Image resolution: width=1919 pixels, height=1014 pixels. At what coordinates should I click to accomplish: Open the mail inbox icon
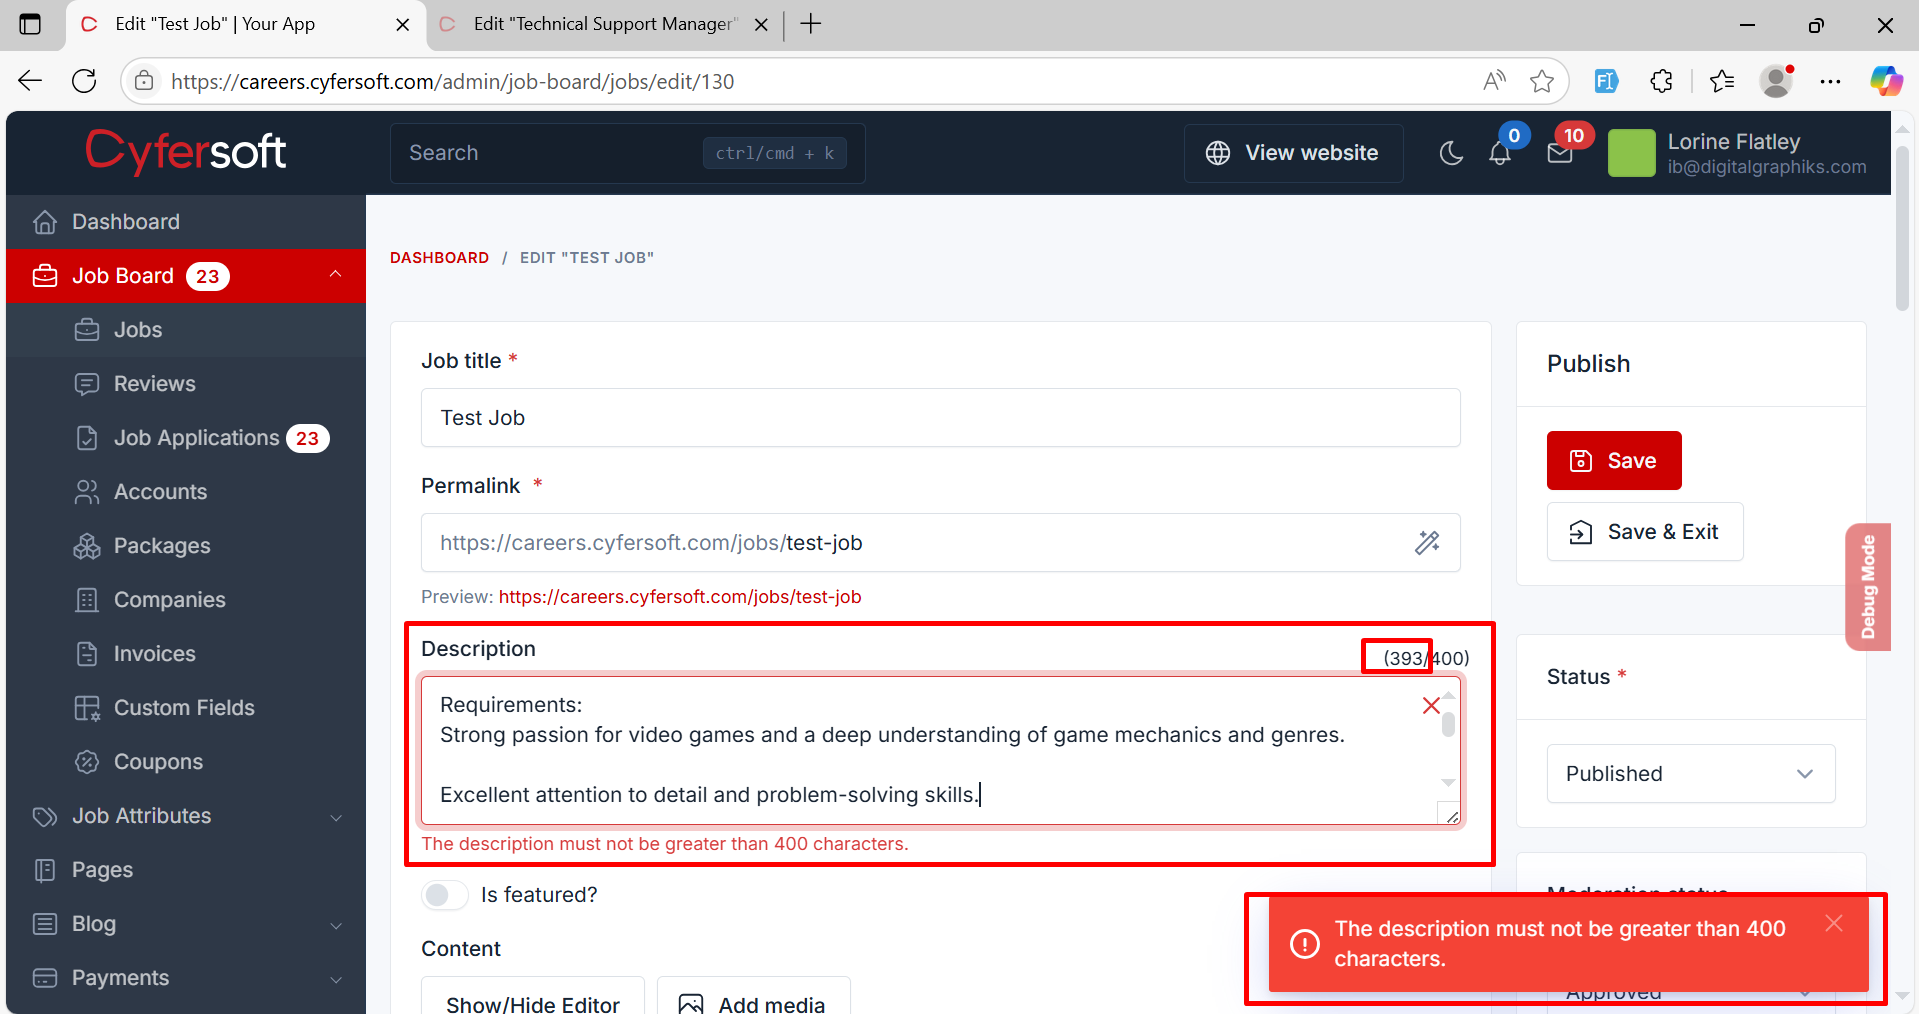point(1559,153)
